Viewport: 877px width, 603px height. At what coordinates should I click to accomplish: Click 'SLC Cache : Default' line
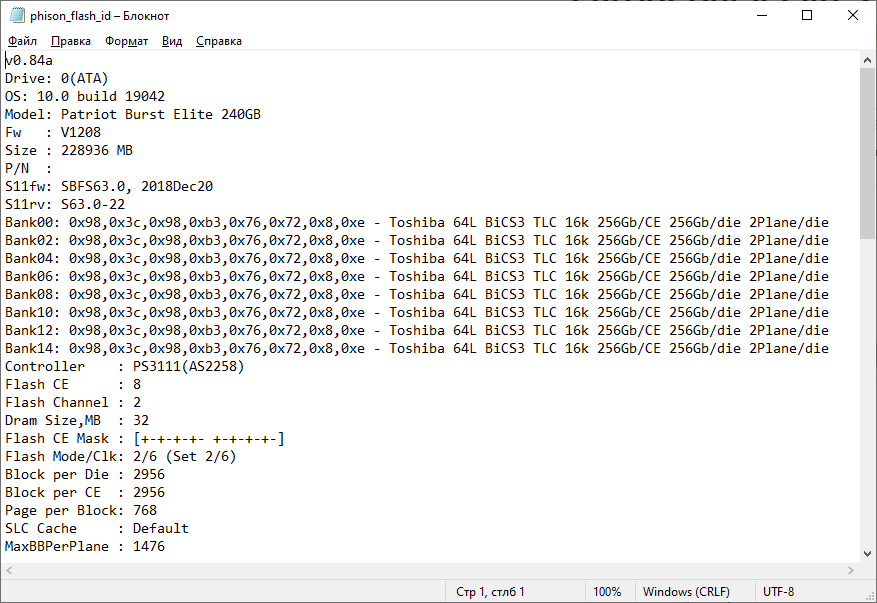97,528
